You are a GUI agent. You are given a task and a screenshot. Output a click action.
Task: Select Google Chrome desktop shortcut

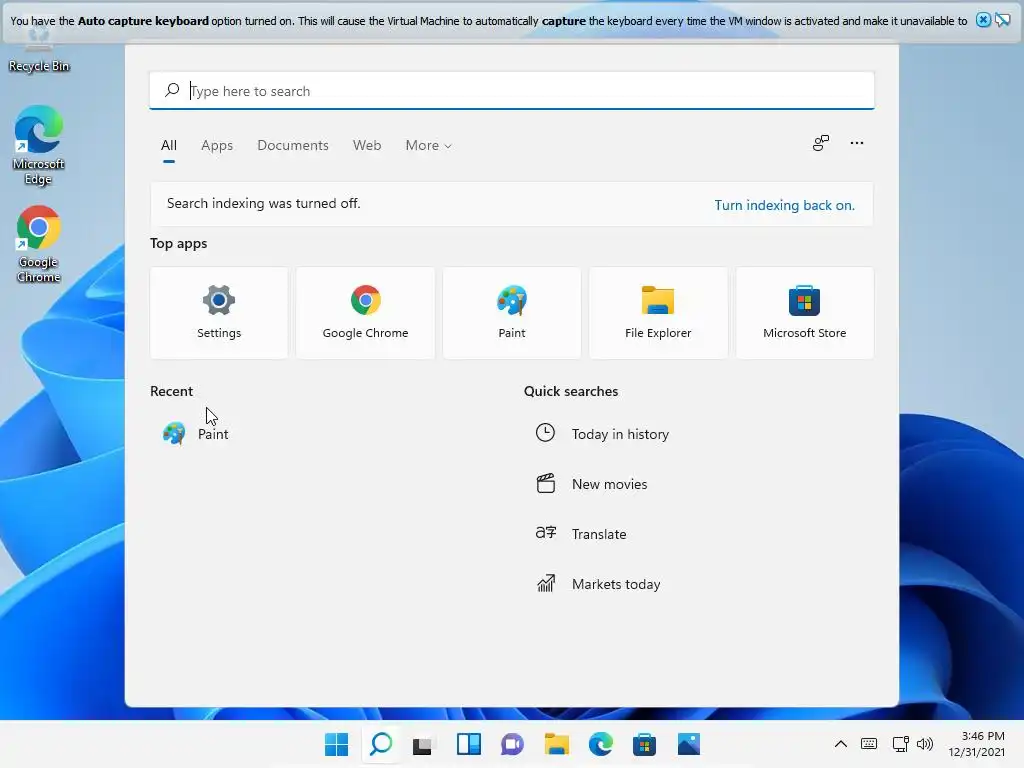pos(39,244)
